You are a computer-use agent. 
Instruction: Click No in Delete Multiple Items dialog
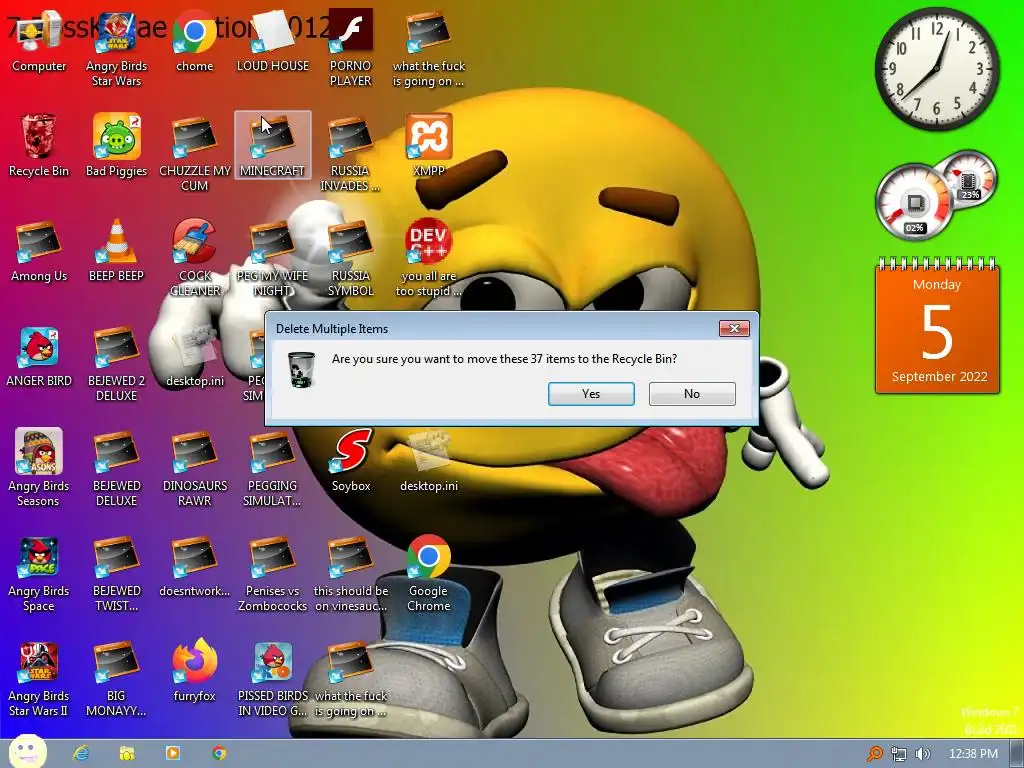pyautogui.click(x=692, y=394)
